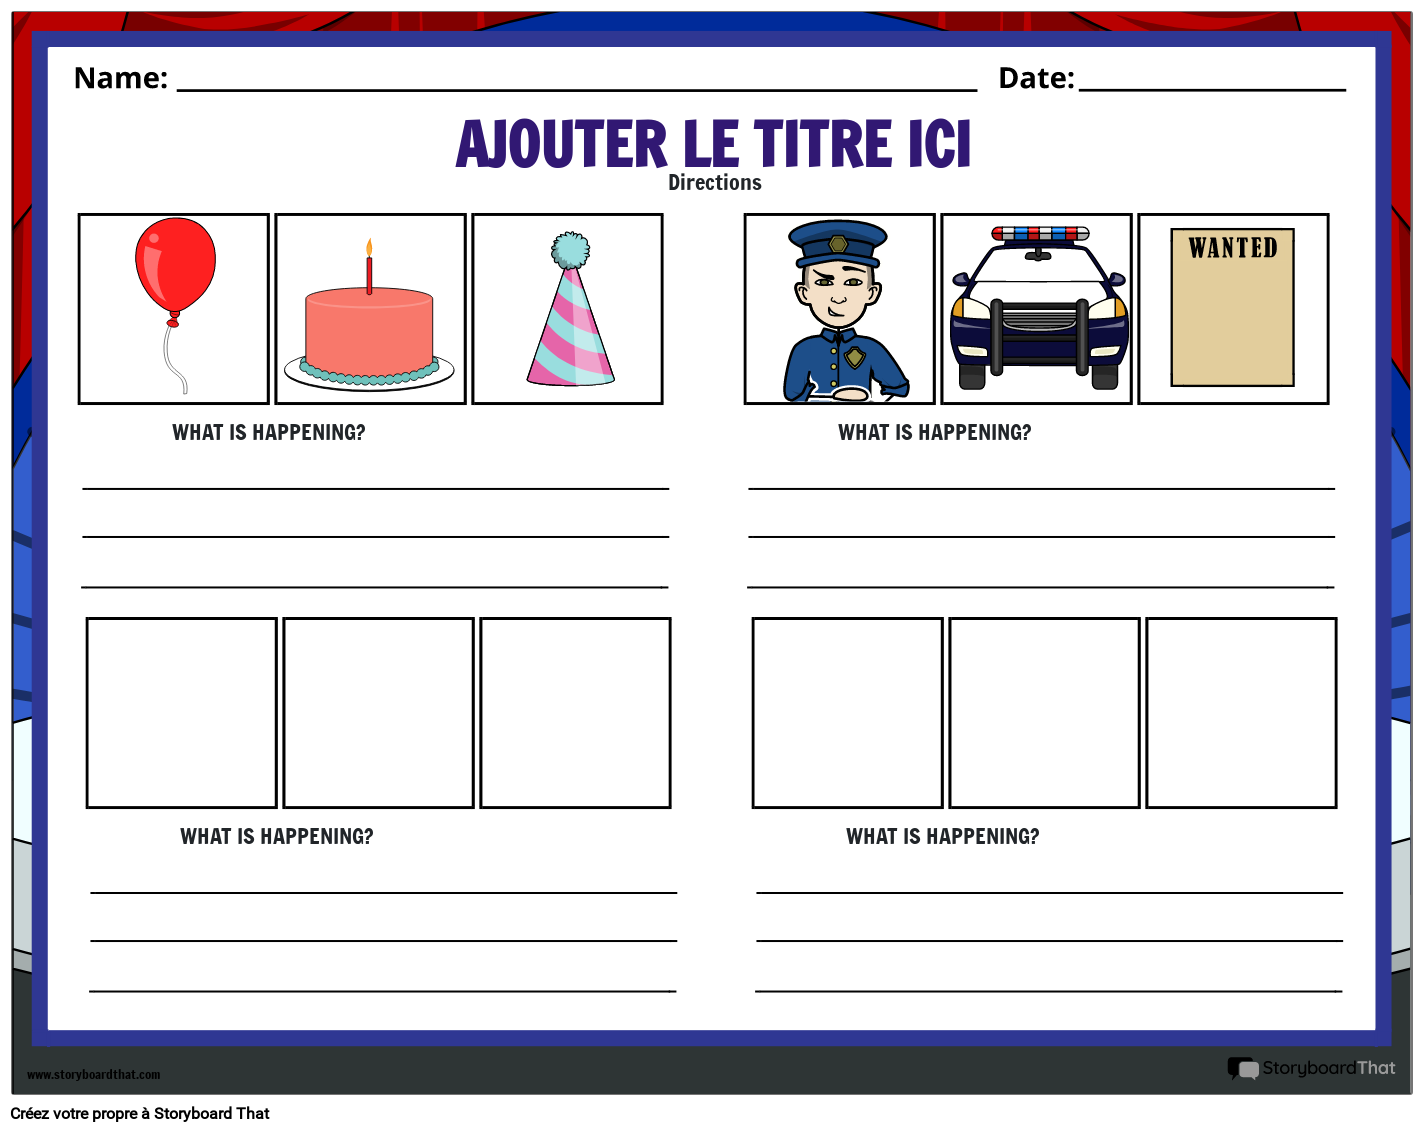Click the title 'AJOUTER LE TITRE ICI'

[x=713, y=144]
